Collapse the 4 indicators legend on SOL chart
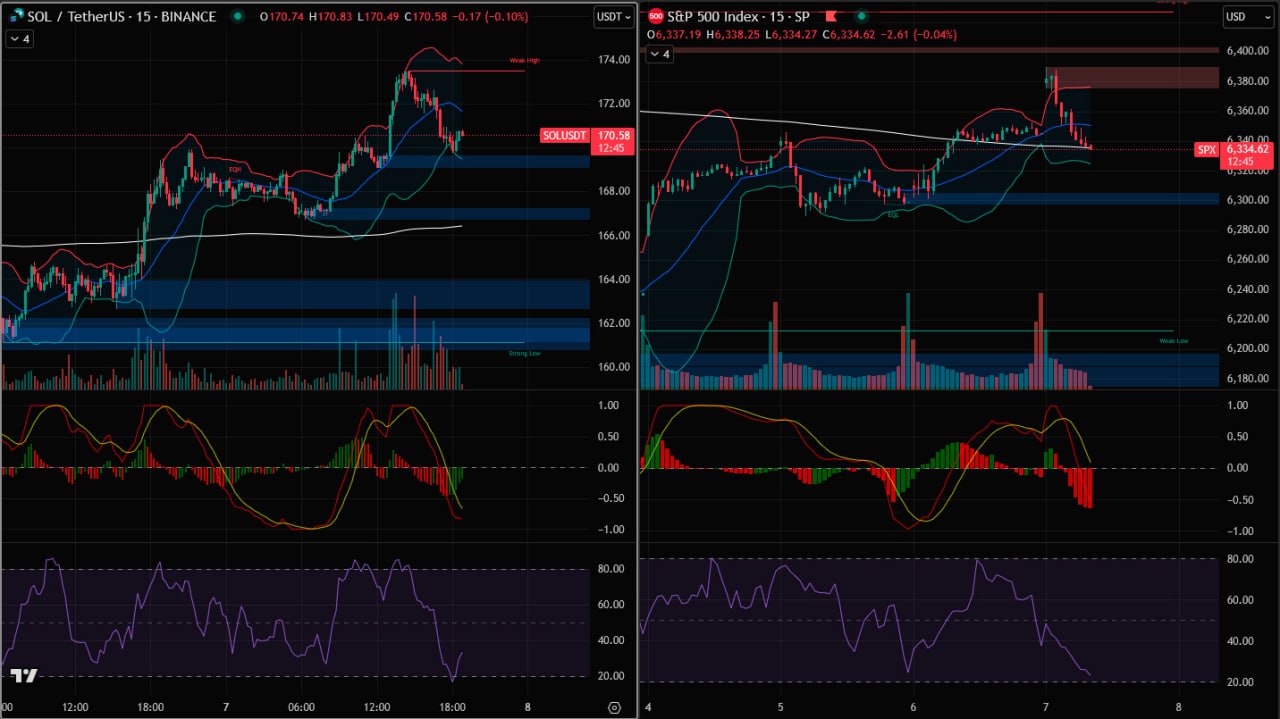Image resolution: width=1280 pixels, height=719 pixels. 18,38
